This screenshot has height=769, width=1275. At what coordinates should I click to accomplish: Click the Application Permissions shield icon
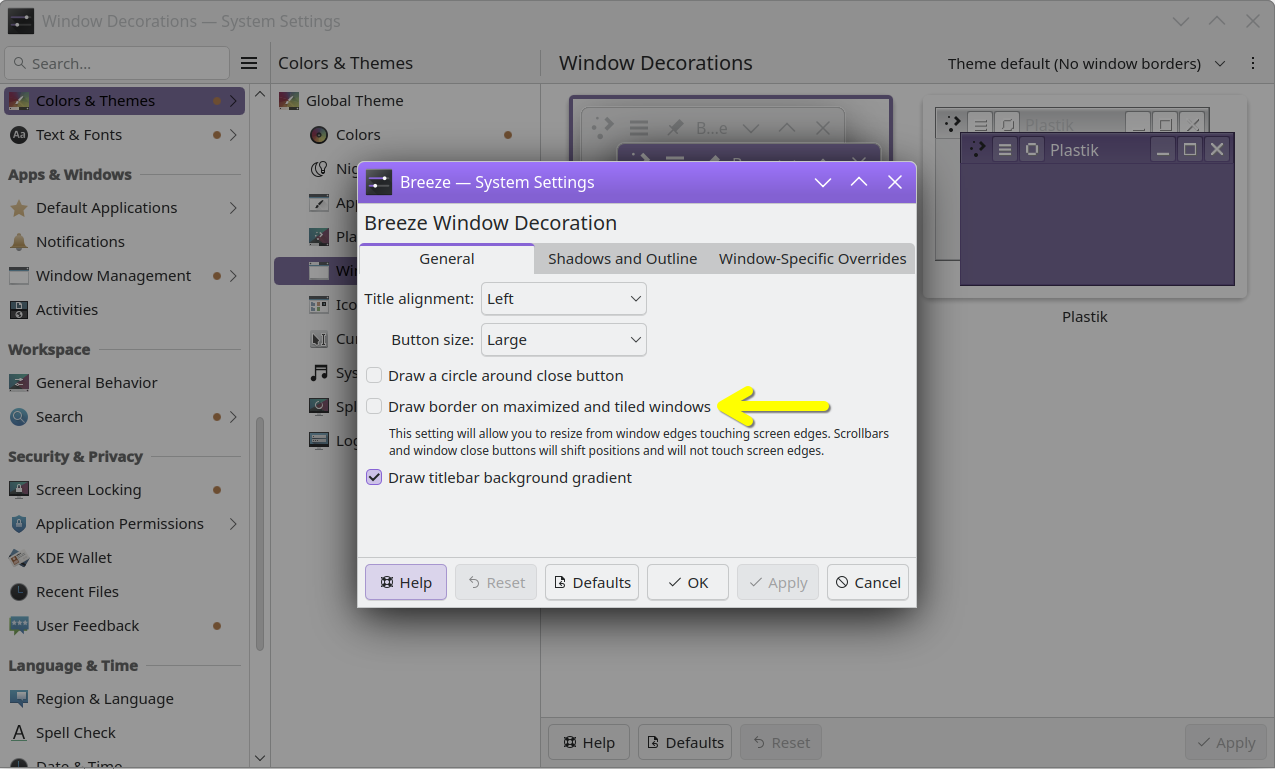(18, 524)
